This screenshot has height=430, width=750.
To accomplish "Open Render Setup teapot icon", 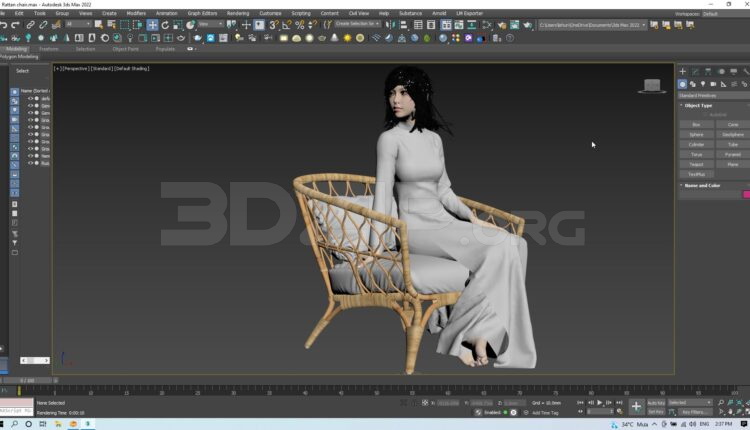I will pos(502,25).
